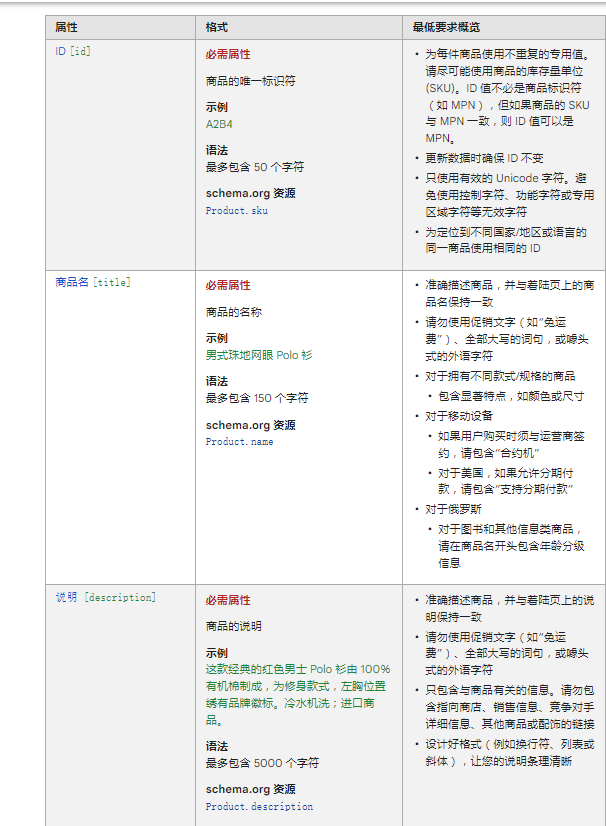Click 必需属性 label in the 商品名 row
This screenshot has width=606, height=826.
228,285
